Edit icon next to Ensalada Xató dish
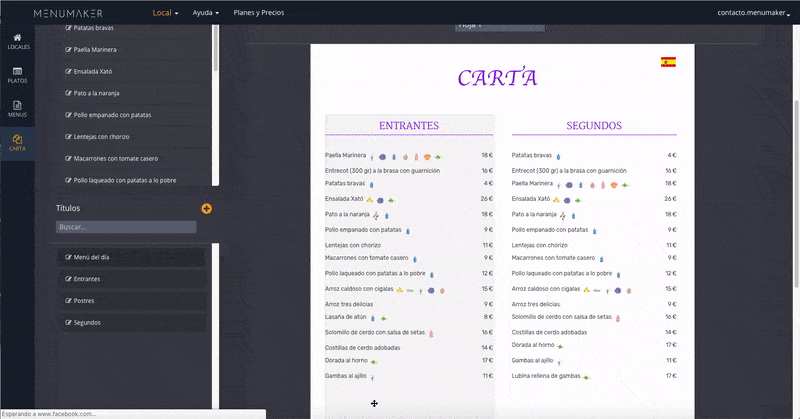 click(x=68, y=71)
